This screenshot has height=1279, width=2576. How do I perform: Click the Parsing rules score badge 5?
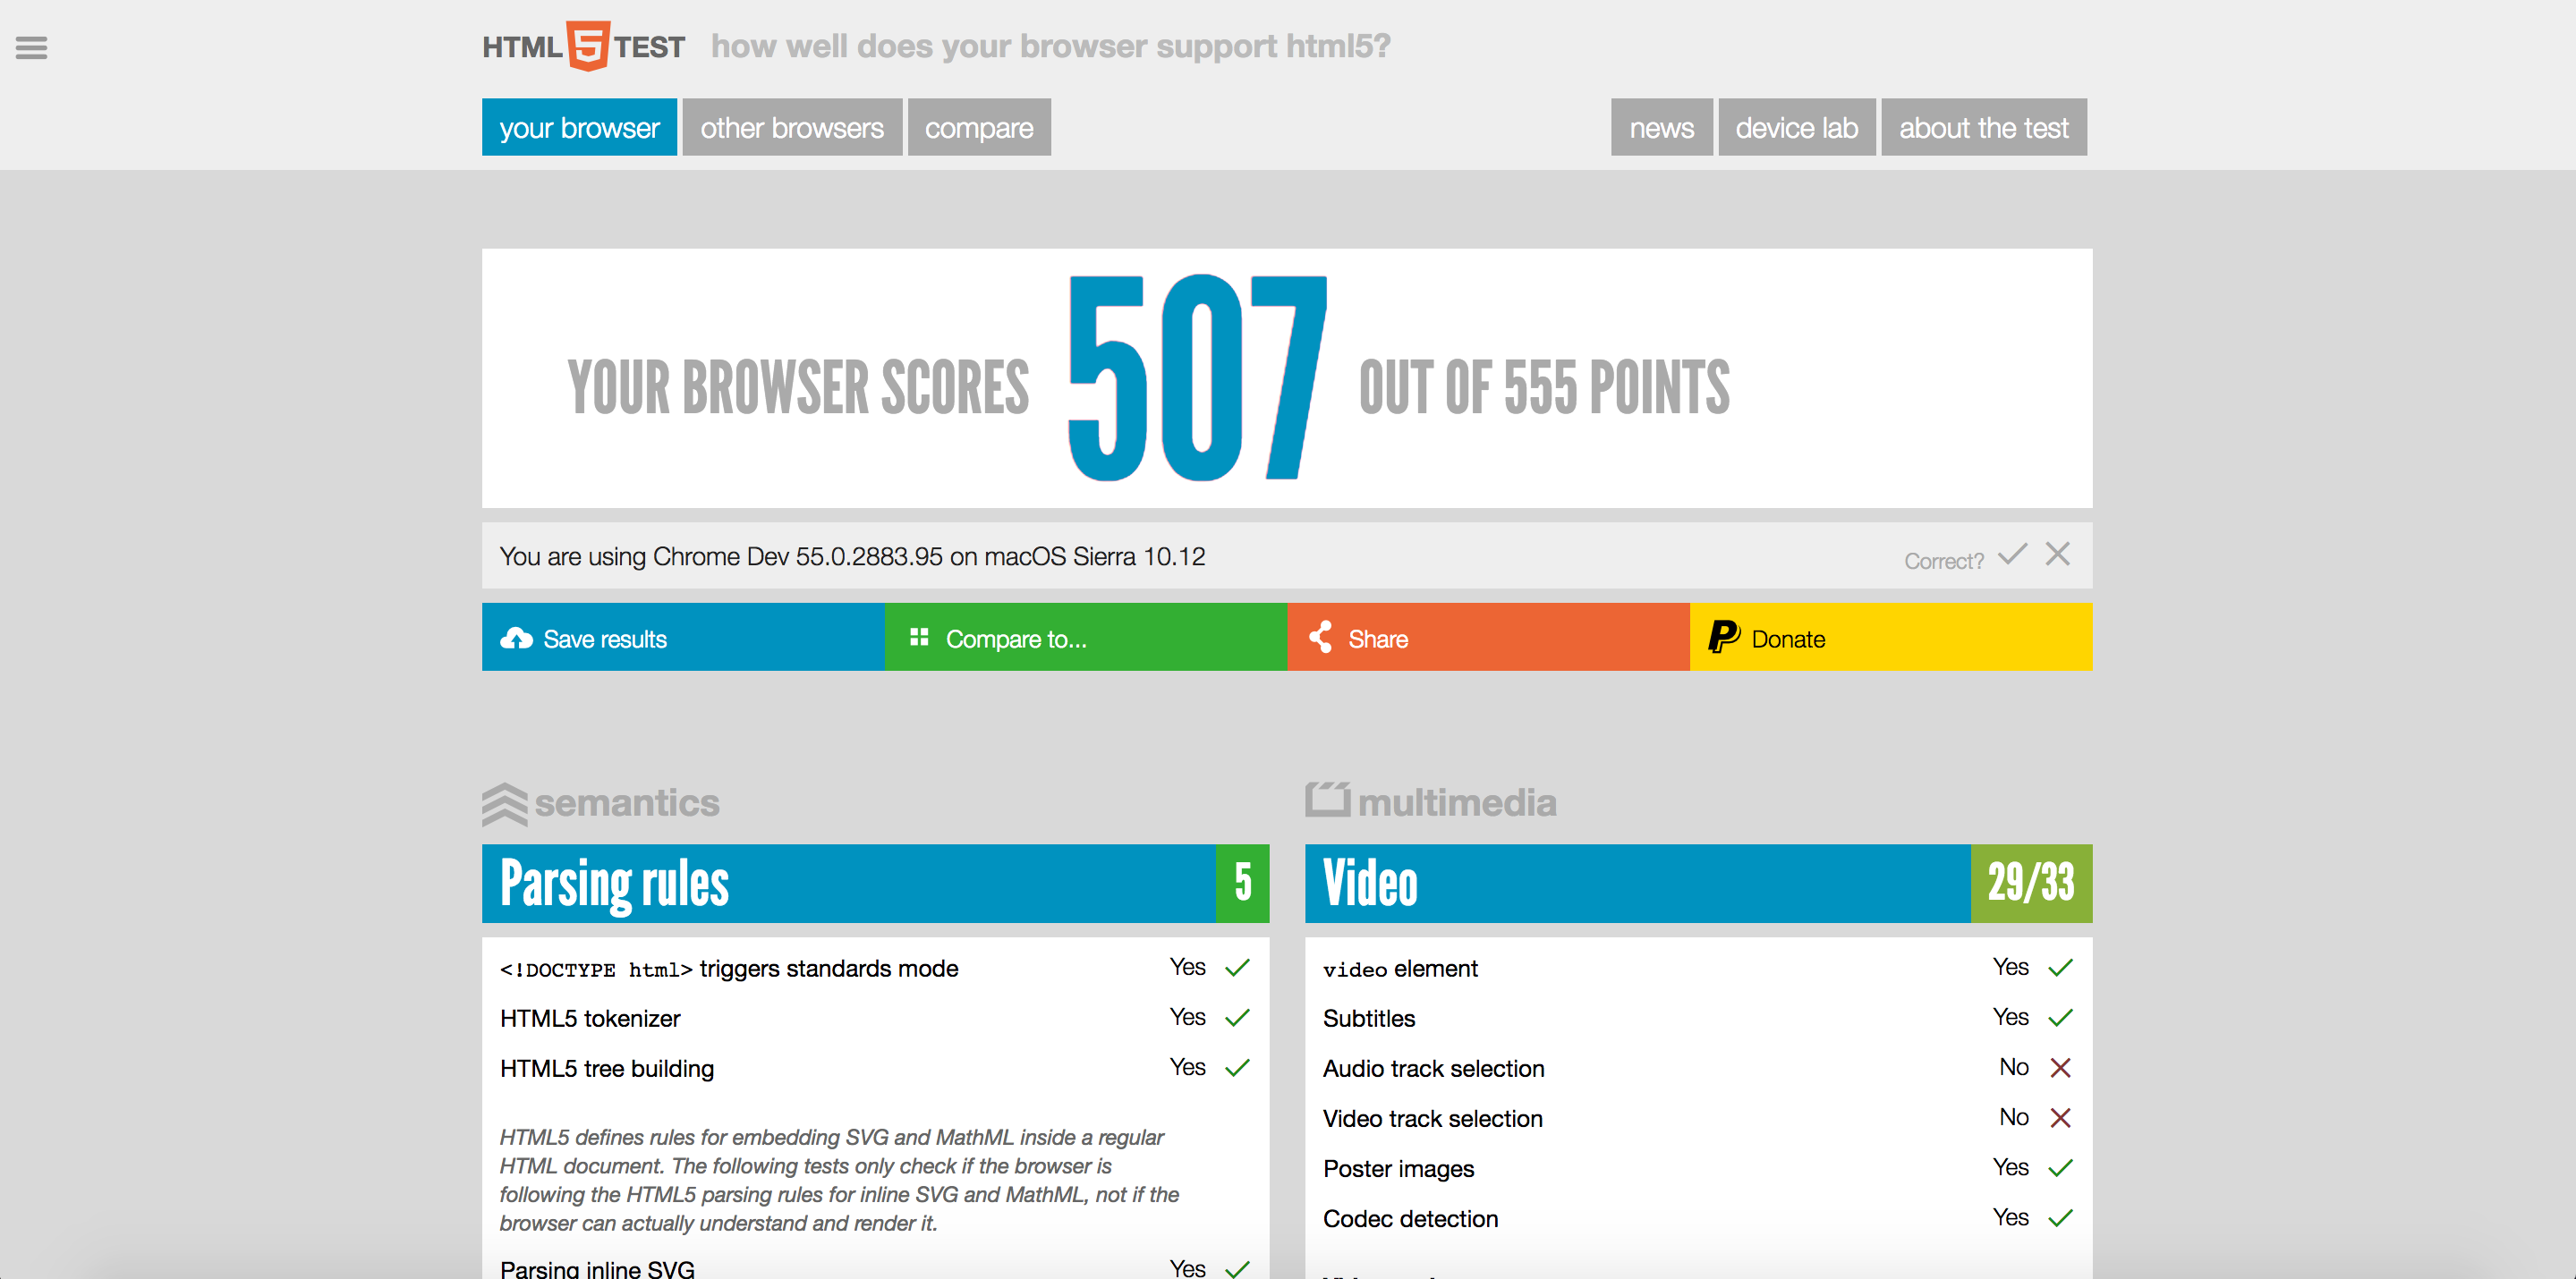pyautogui.click(x=1242, y=883)
